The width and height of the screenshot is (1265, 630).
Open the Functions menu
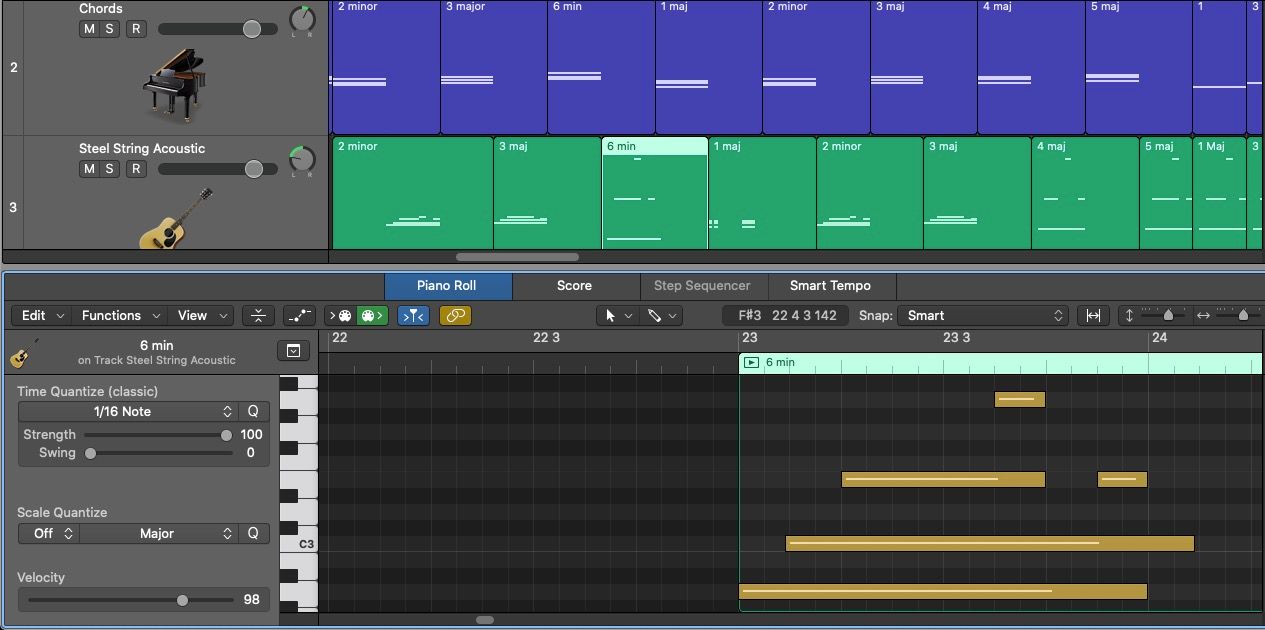tap(119, 315)
